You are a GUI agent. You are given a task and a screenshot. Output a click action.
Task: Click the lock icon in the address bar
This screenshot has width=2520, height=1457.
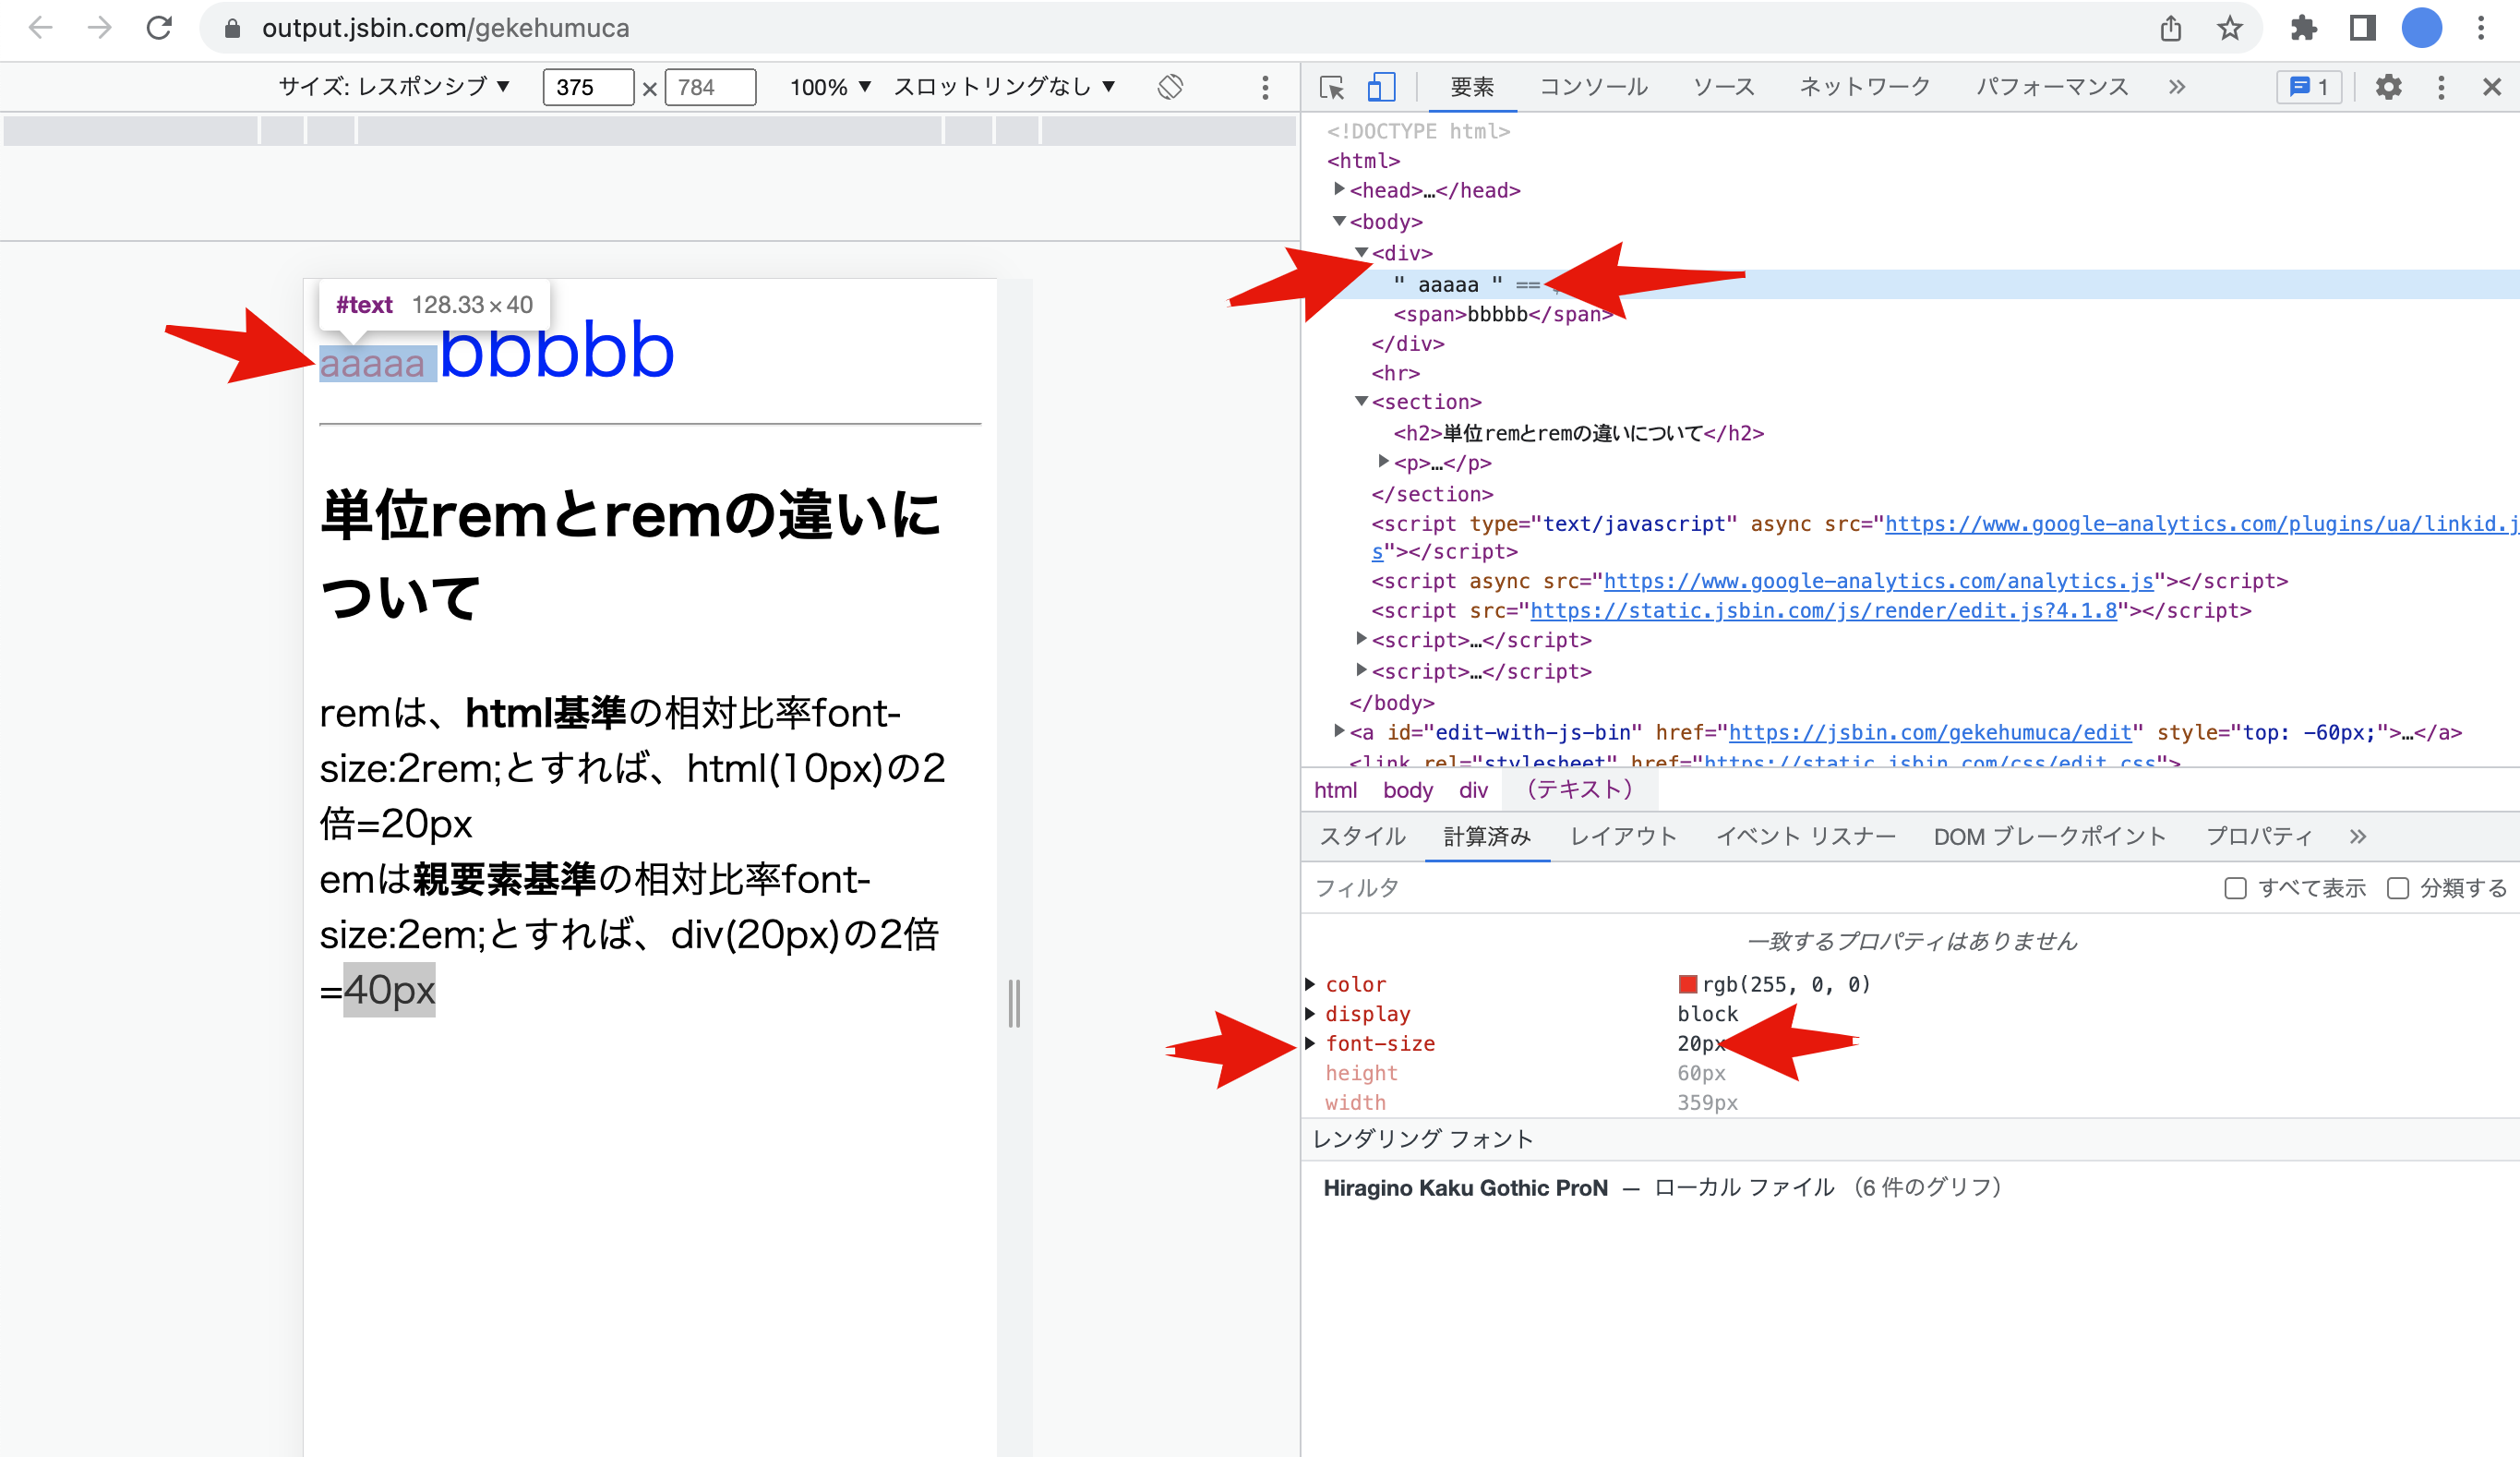click(x=232, y=29)
